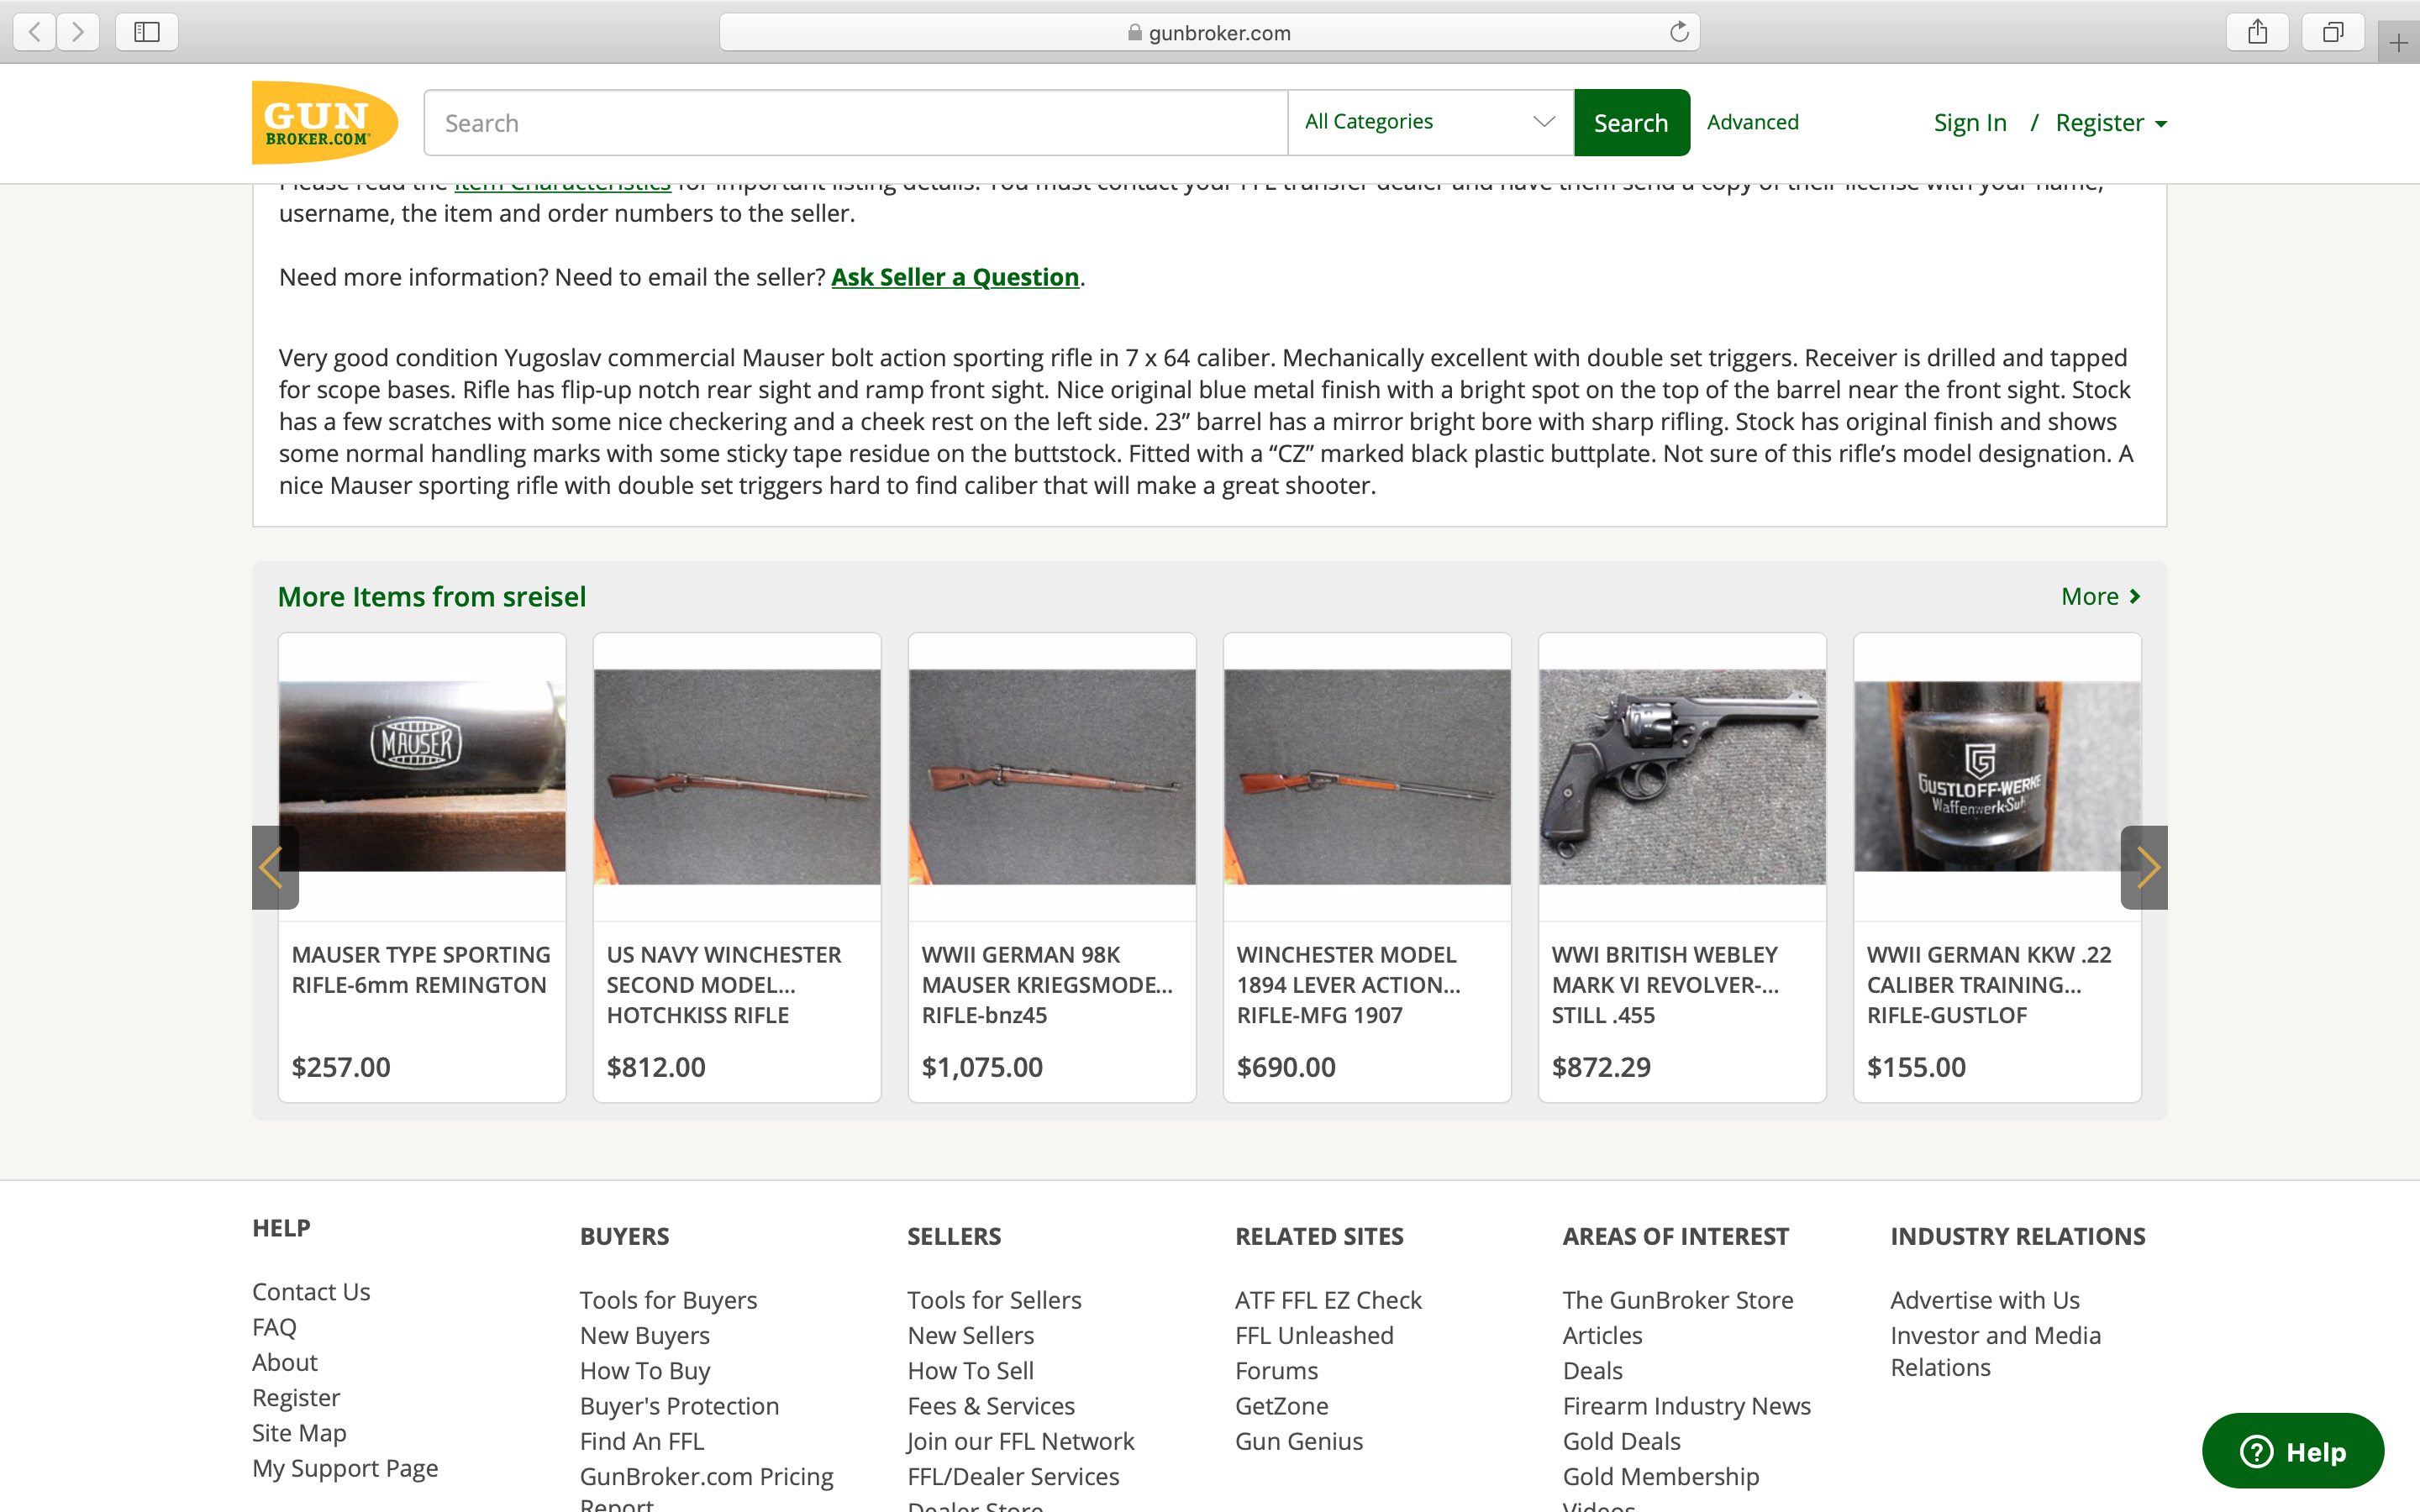Go forward with Safari's forward arrow

78,32
